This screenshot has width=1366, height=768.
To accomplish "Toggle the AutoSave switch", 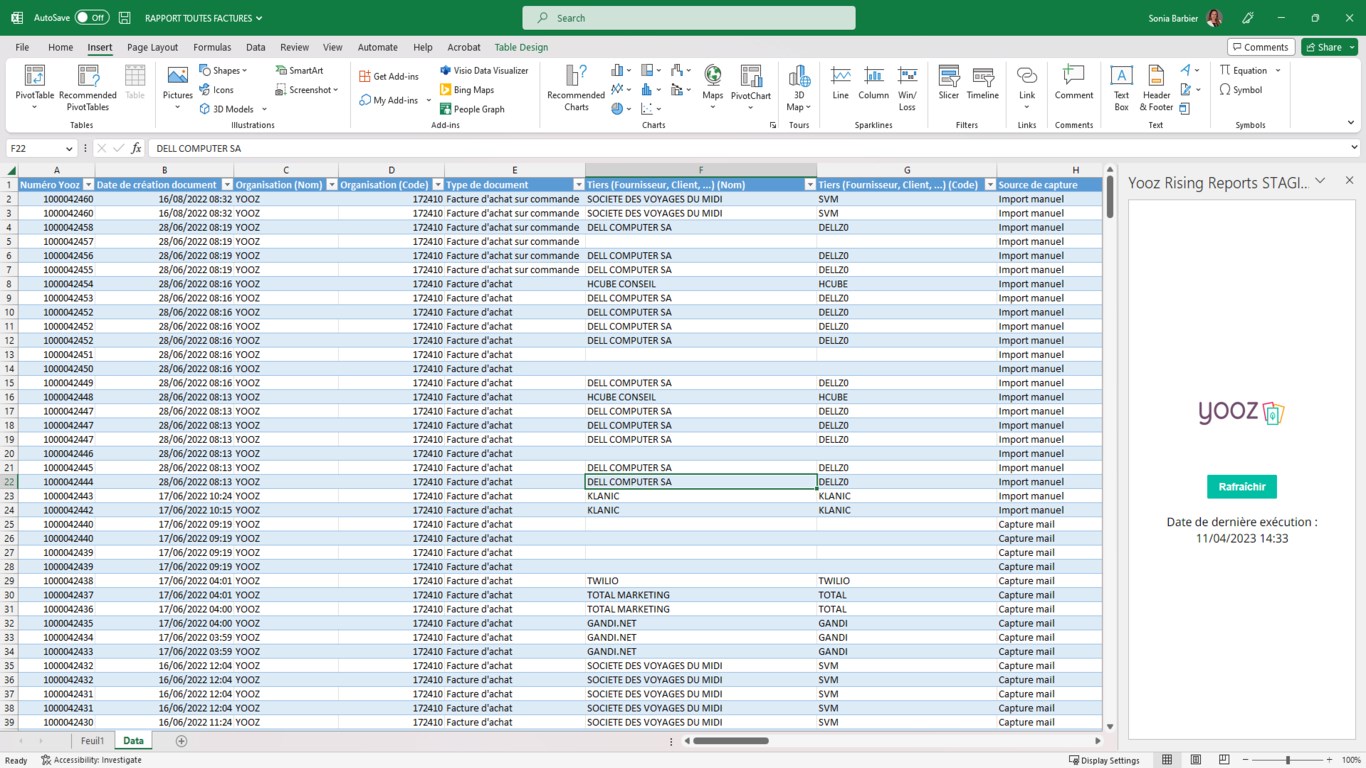I will [x=91, y=18].
